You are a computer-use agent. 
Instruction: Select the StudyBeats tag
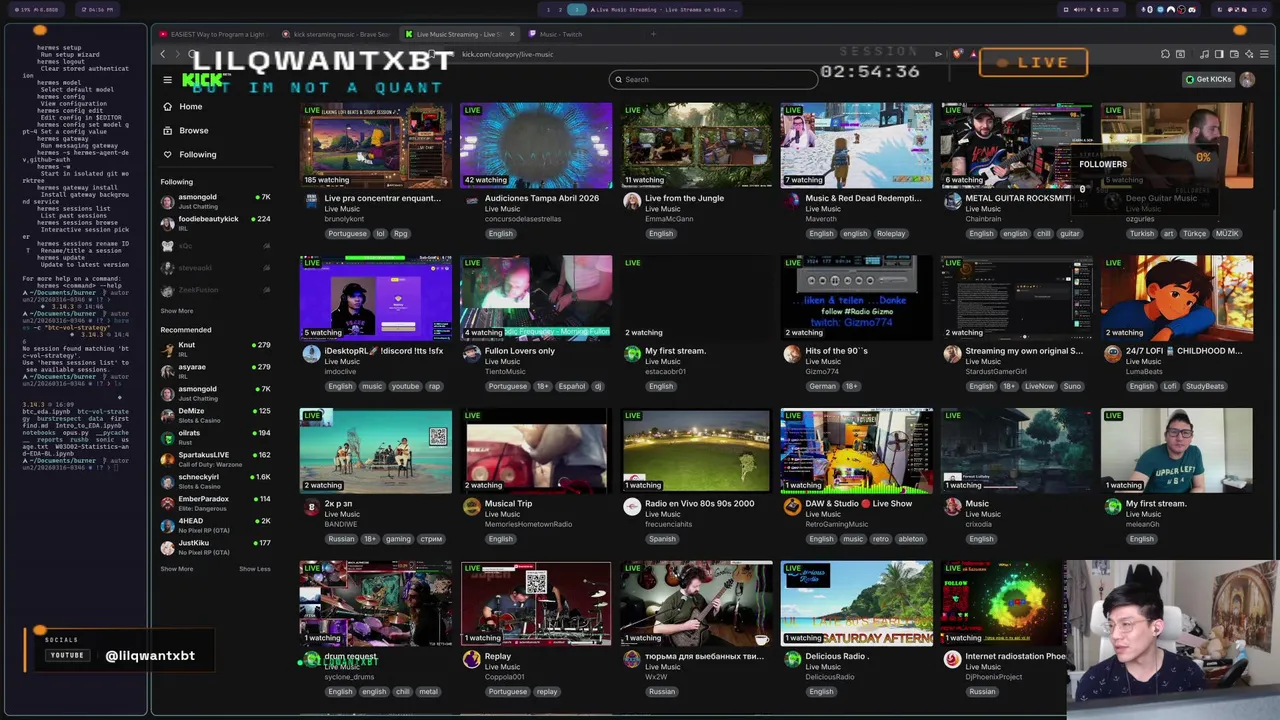[x=1205, y=386]
